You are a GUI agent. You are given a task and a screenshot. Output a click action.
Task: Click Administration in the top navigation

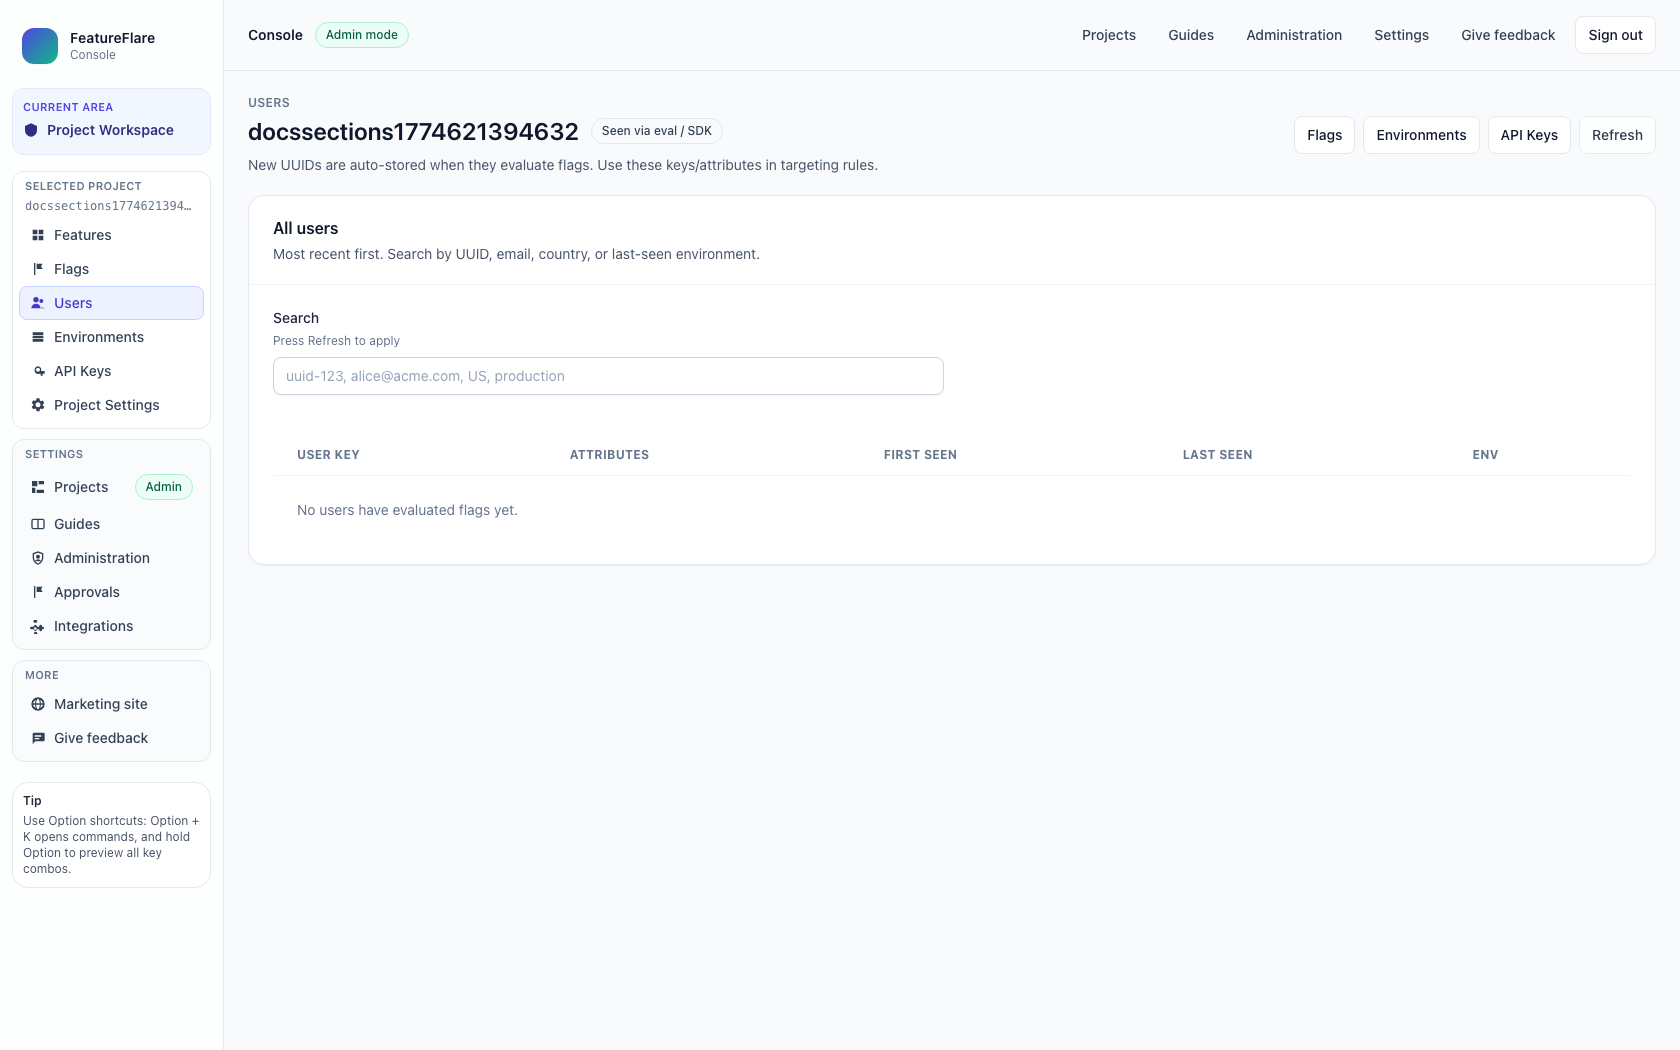1294,35
